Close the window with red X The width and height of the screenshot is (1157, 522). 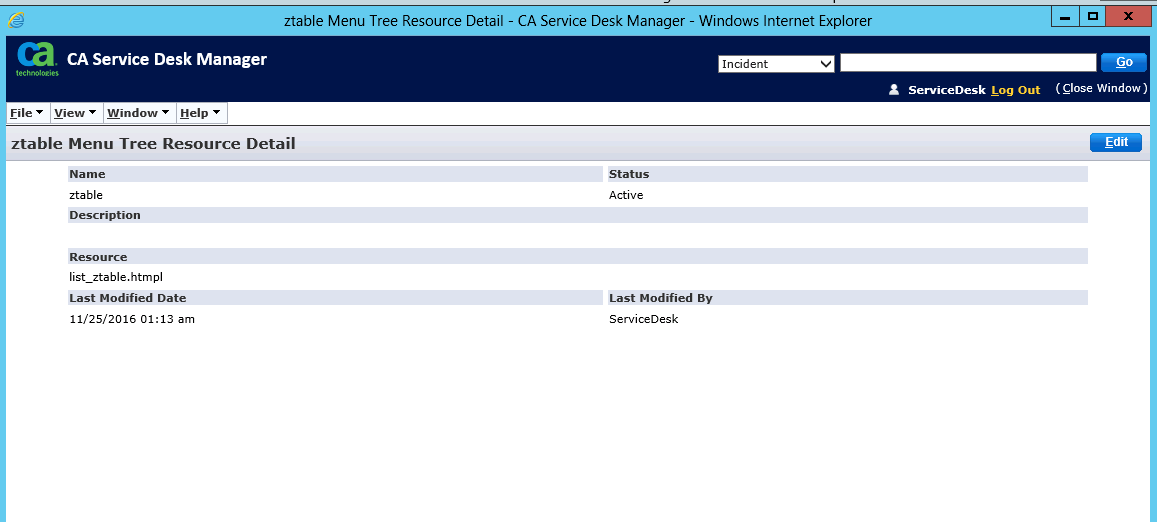click(x=1129, y=16)
